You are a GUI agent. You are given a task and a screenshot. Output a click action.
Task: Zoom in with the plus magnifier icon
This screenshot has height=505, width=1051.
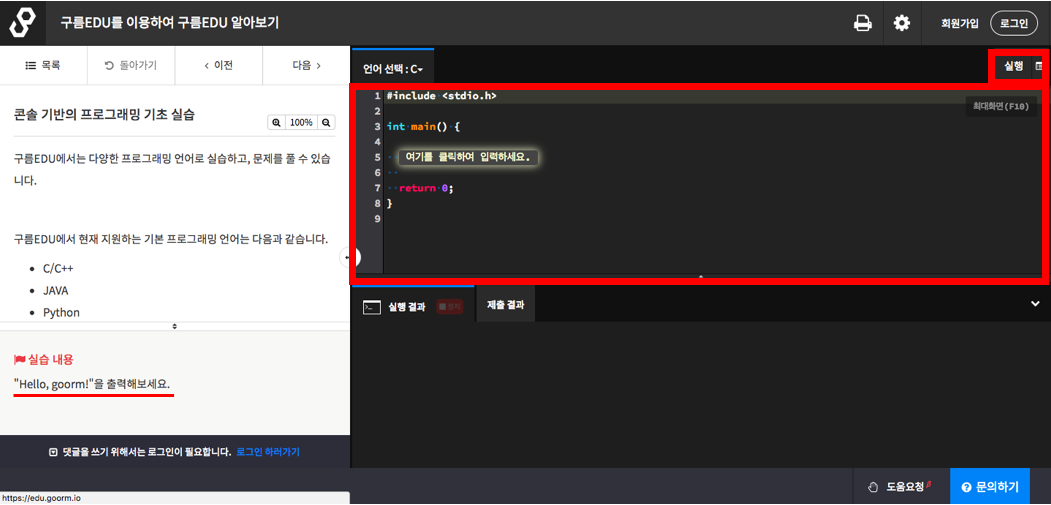coord(276,123)
